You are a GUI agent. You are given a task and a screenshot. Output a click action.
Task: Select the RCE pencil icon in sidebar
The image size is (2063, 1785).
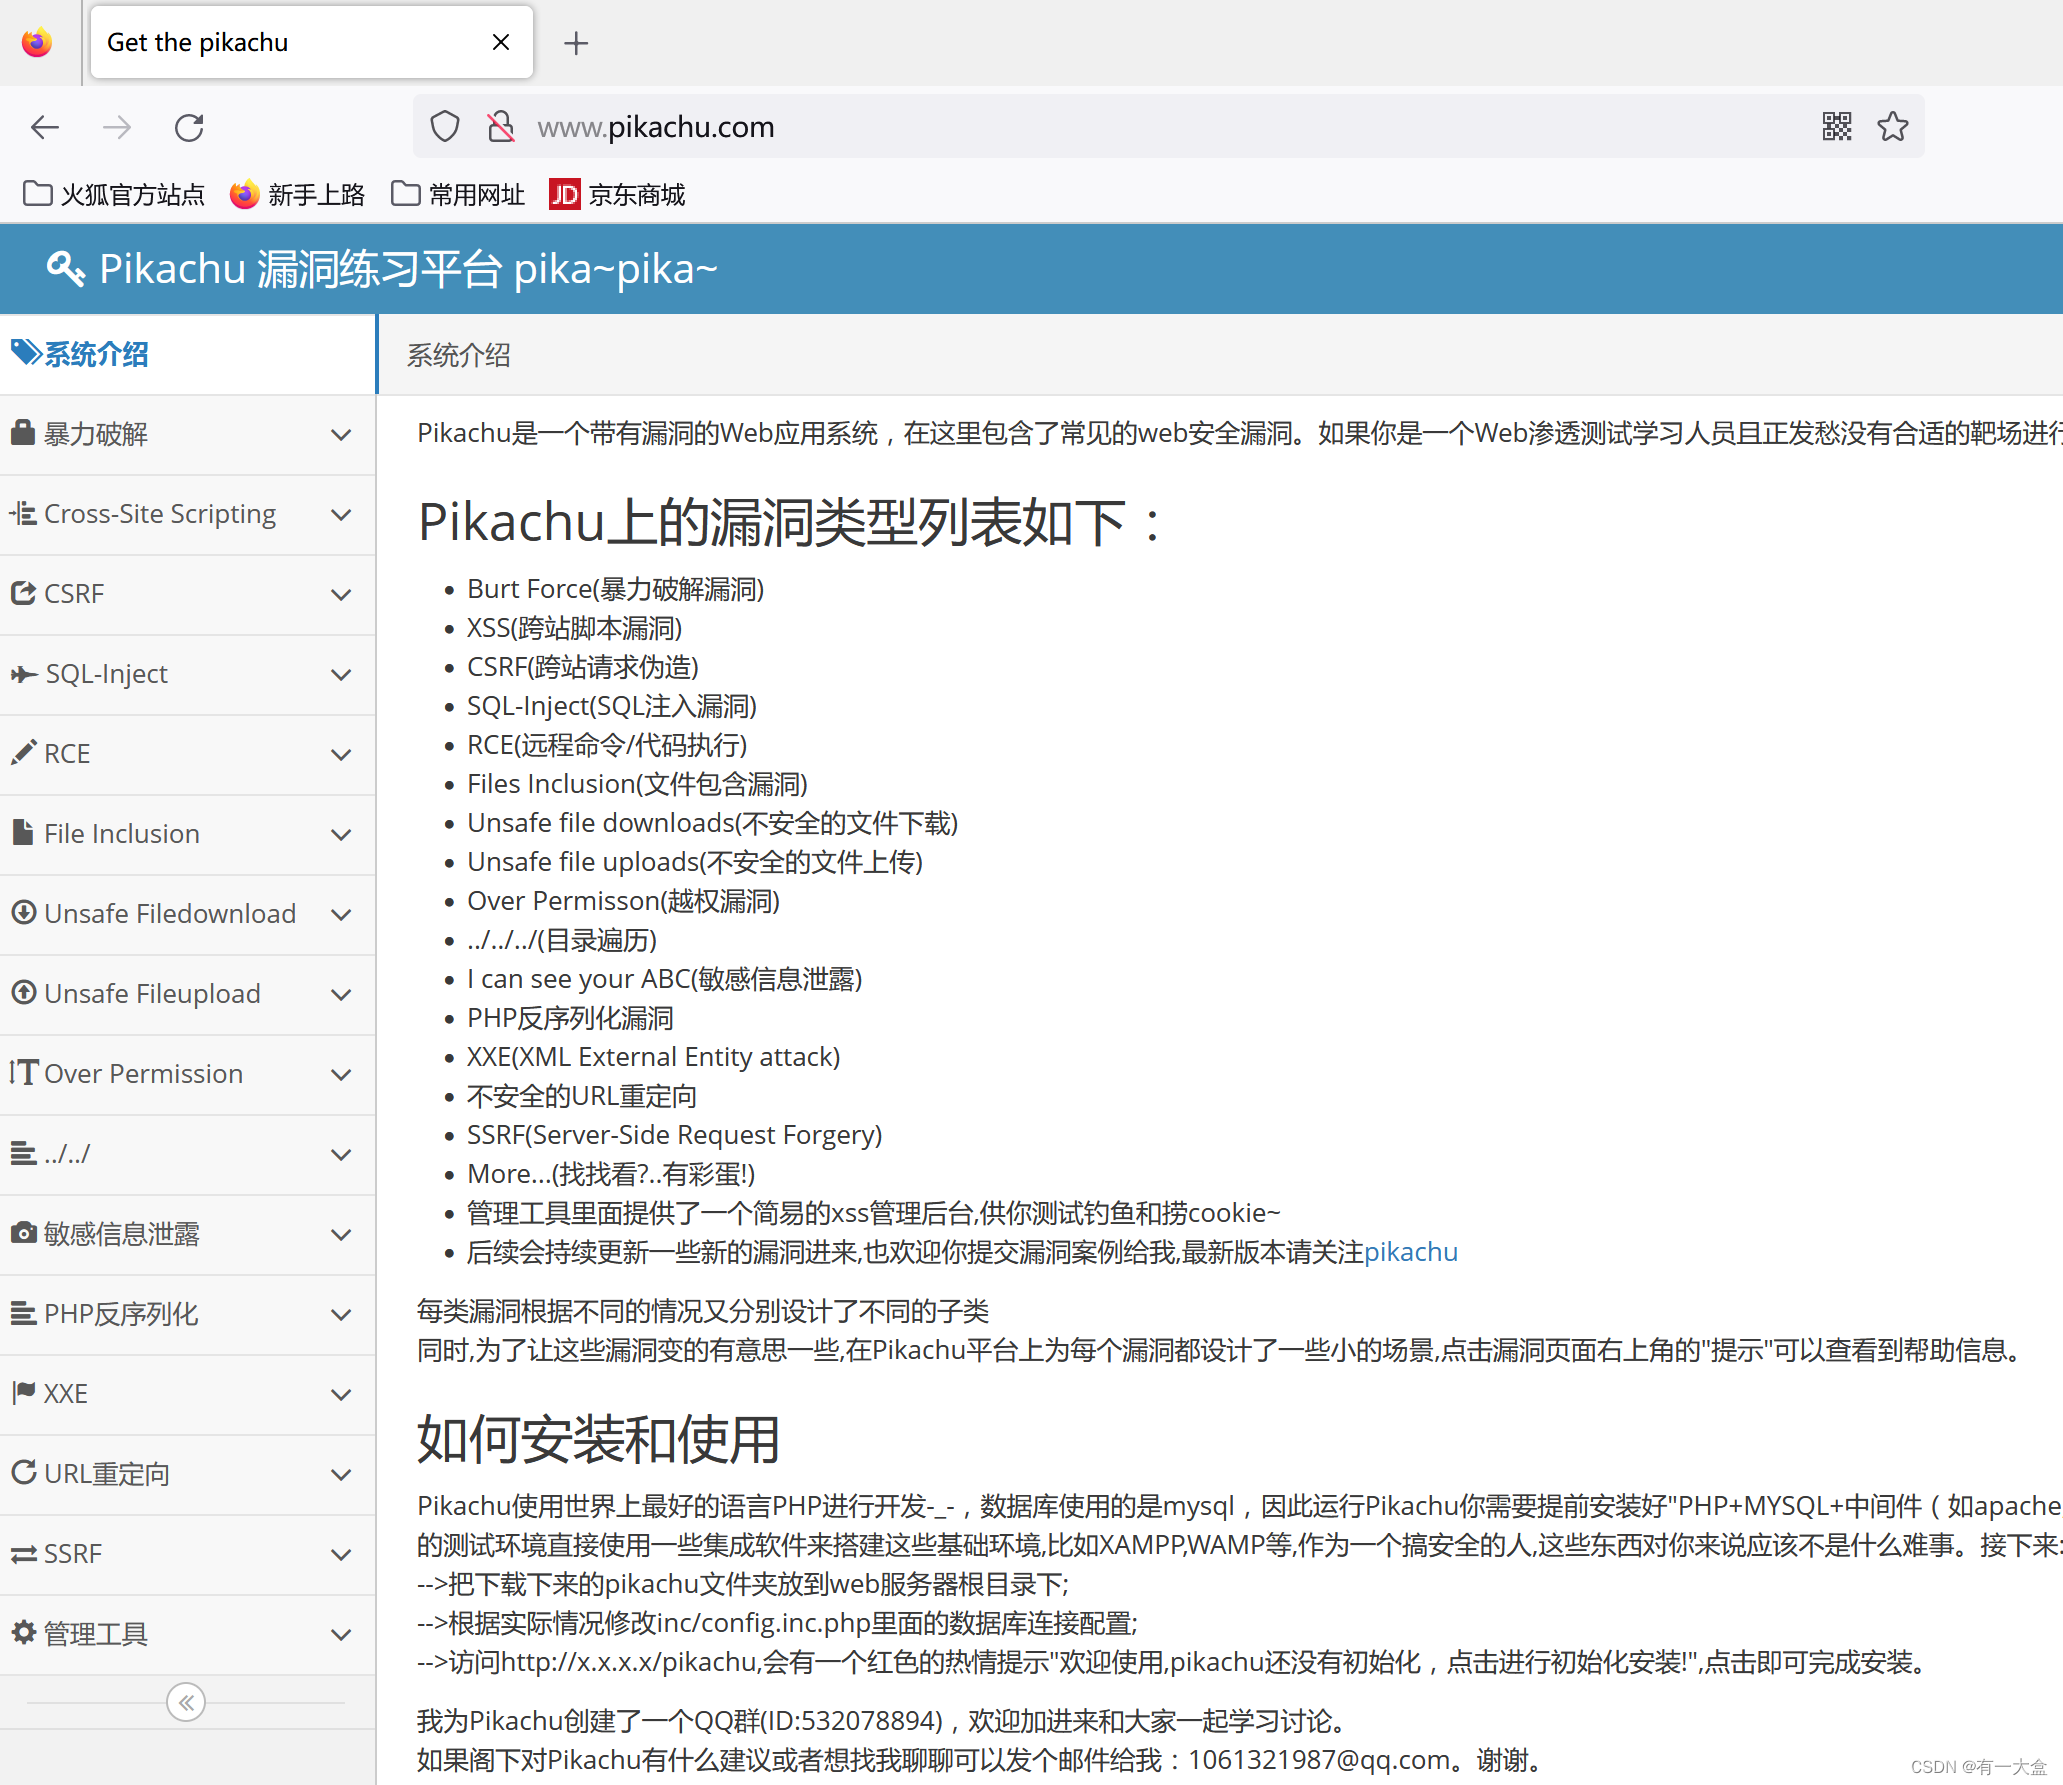click(x=24, y=752)
